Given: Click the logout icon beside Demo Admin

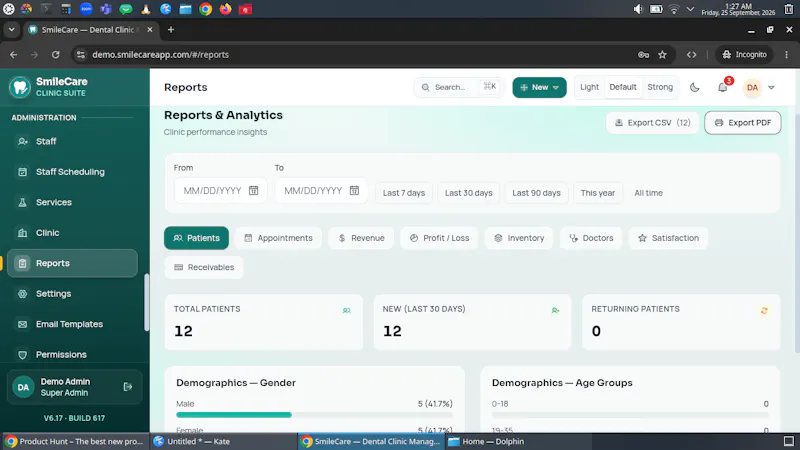Looking at the screenshot, I should [128, 387].
